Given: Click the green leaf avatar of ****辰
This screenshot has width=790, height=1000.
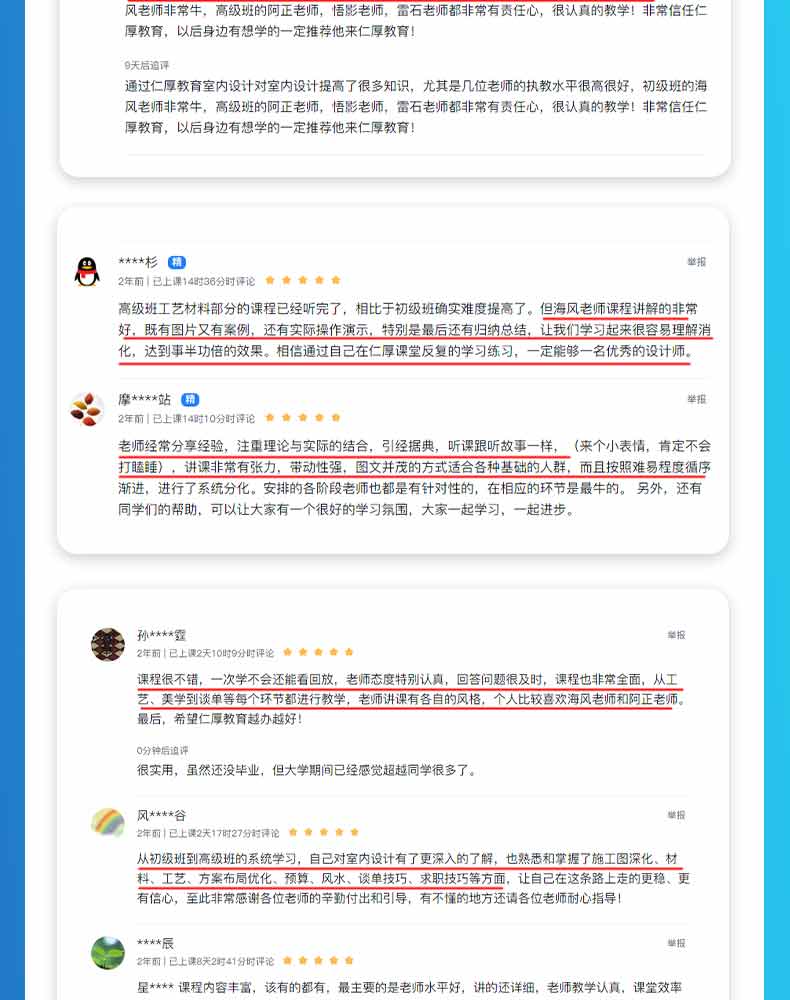Looking at the screenshot, I should (108, 953).
